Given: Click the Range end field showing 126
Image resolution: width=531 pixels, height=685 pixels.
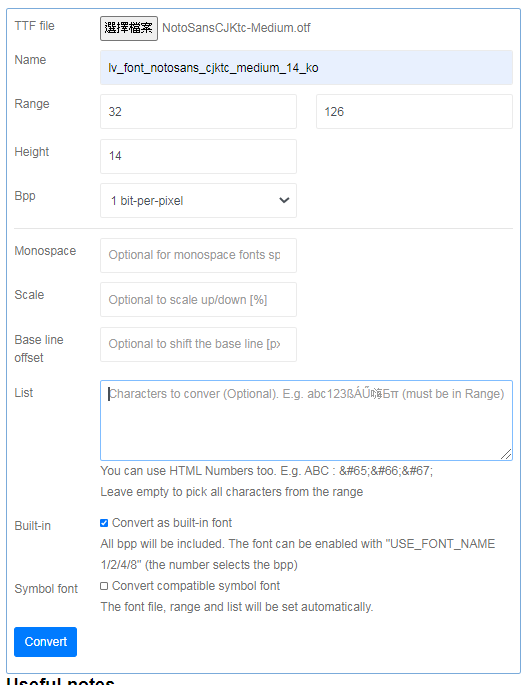Looking at the screenshot, I should [x=414, y=111].
